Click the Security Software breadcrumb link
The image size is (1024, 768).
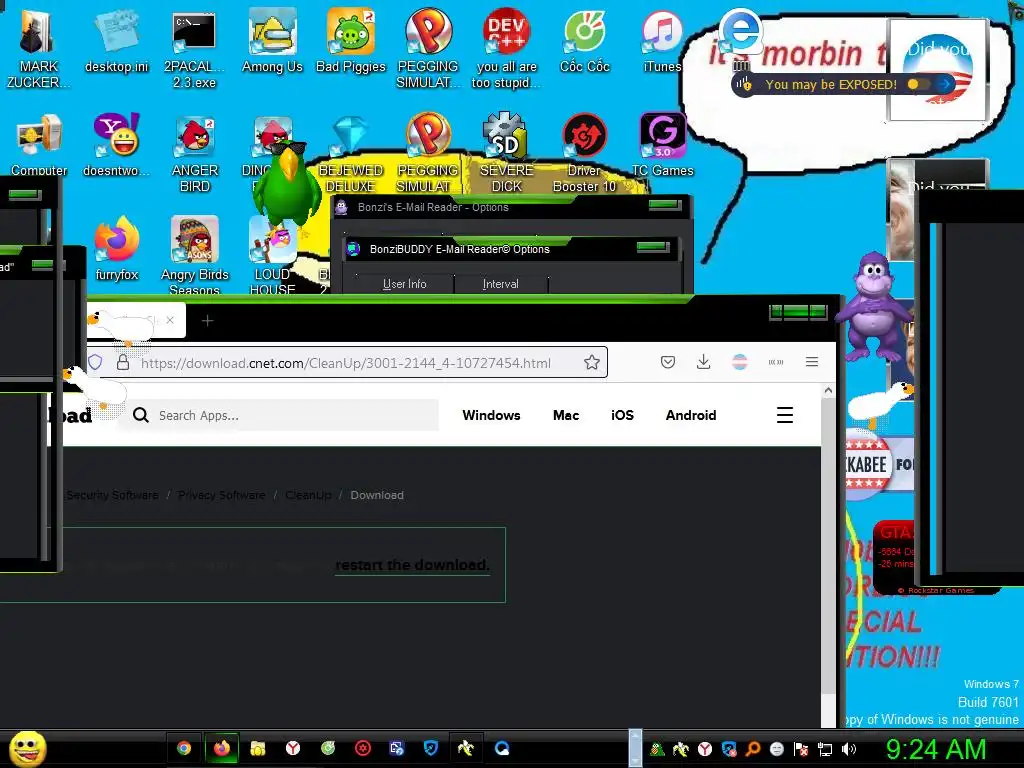click(112, 495)
